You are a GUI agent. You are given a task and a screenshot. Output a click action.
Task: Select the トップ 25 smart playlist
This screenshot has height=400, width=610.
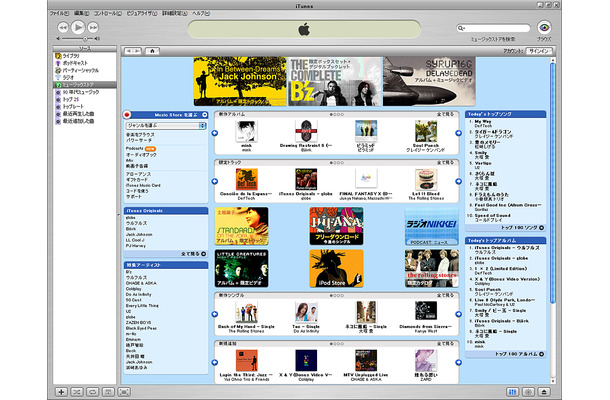coord(85,99)
